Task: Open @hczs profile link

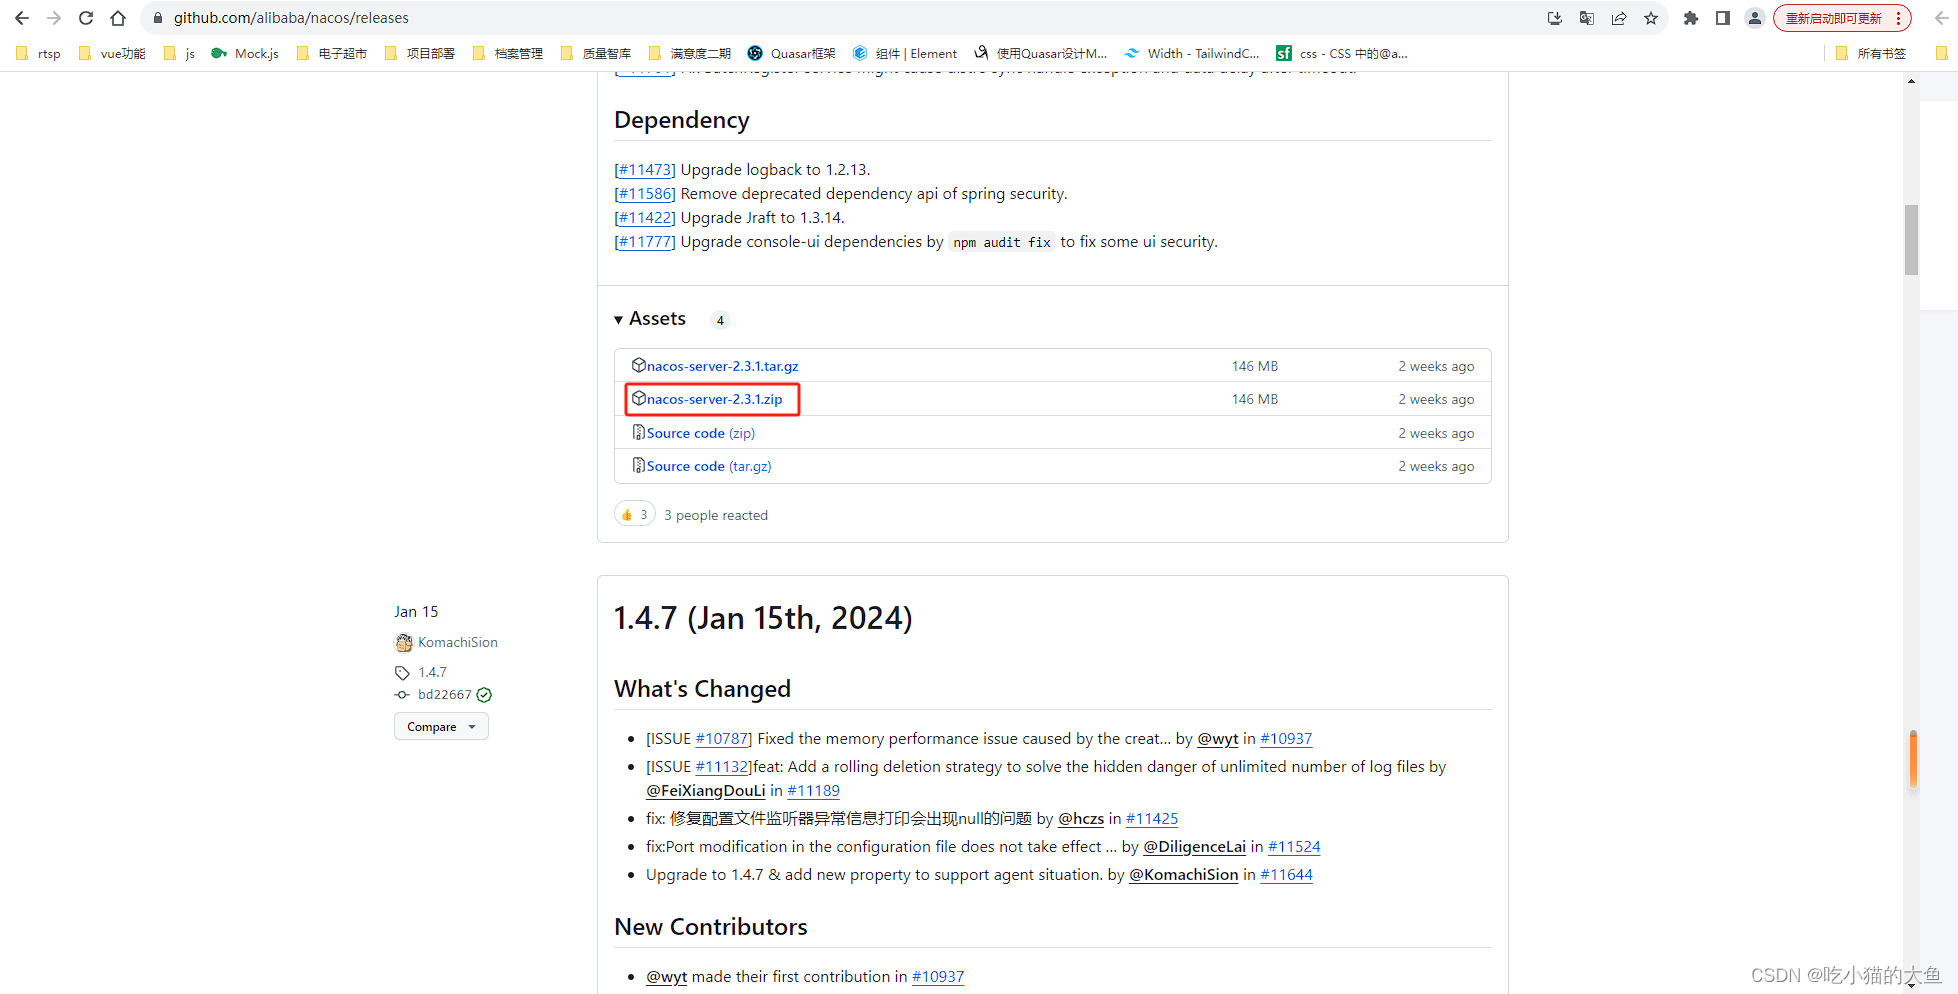Action: [x=1081, y=819]
